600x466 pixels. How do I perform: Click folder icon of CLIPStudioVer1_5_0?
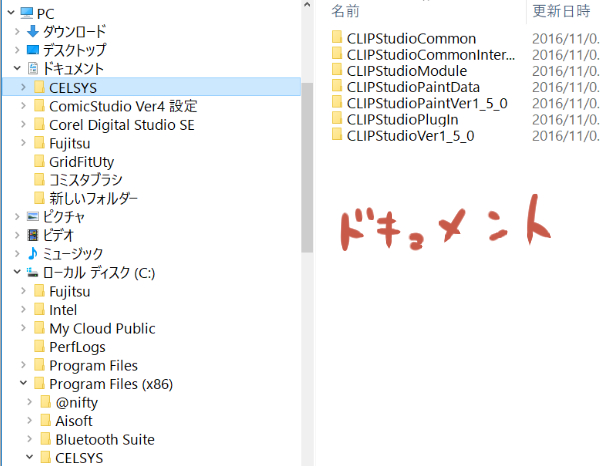pos(337,134)
